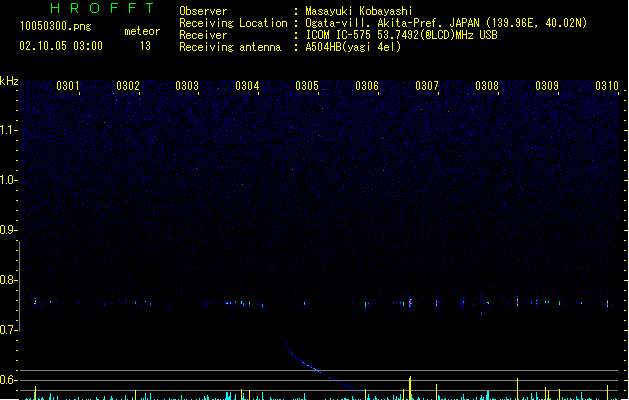Click the meteor label
Viewport: 629px width, 400px height.
coord(142,31)
